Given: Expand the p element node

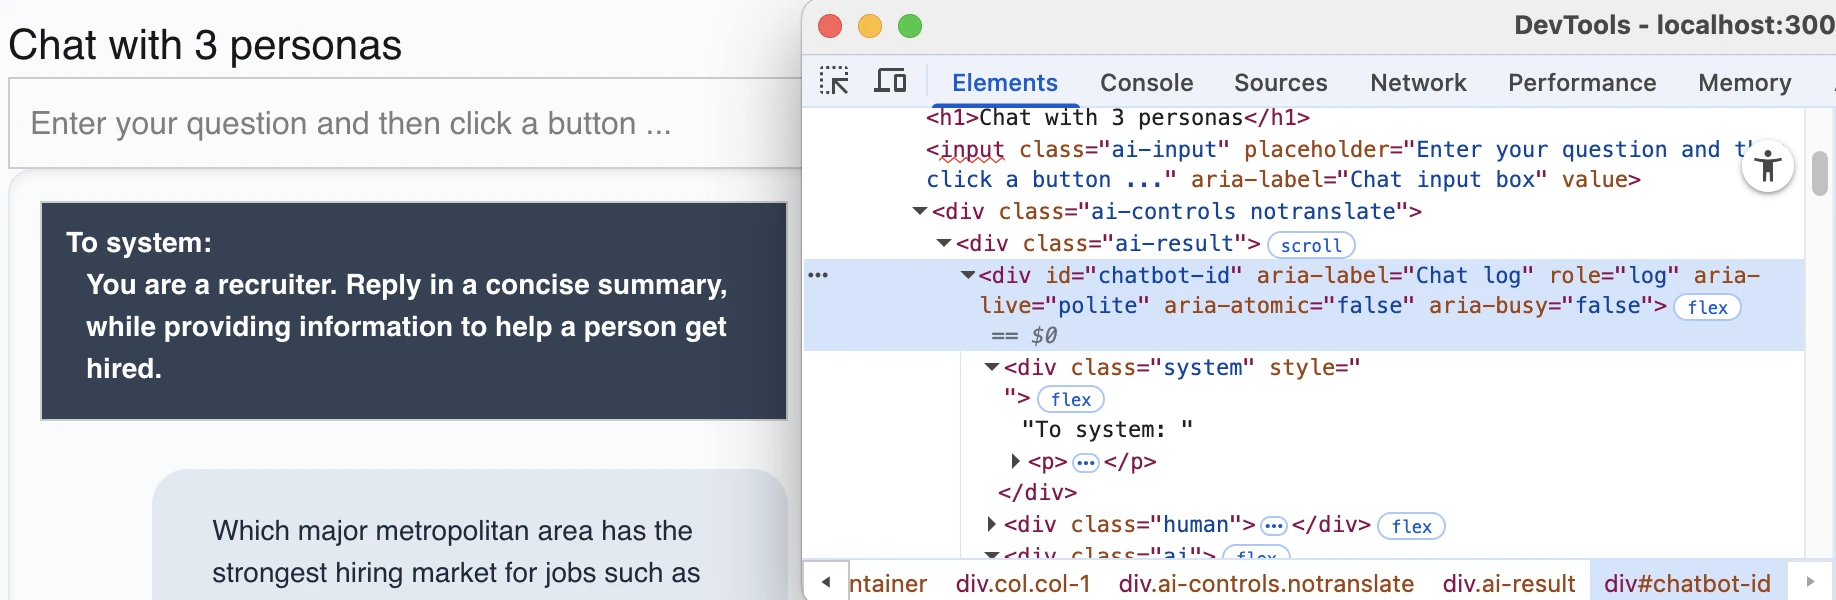Looking at the screenshot, I should coord(1015,461).
